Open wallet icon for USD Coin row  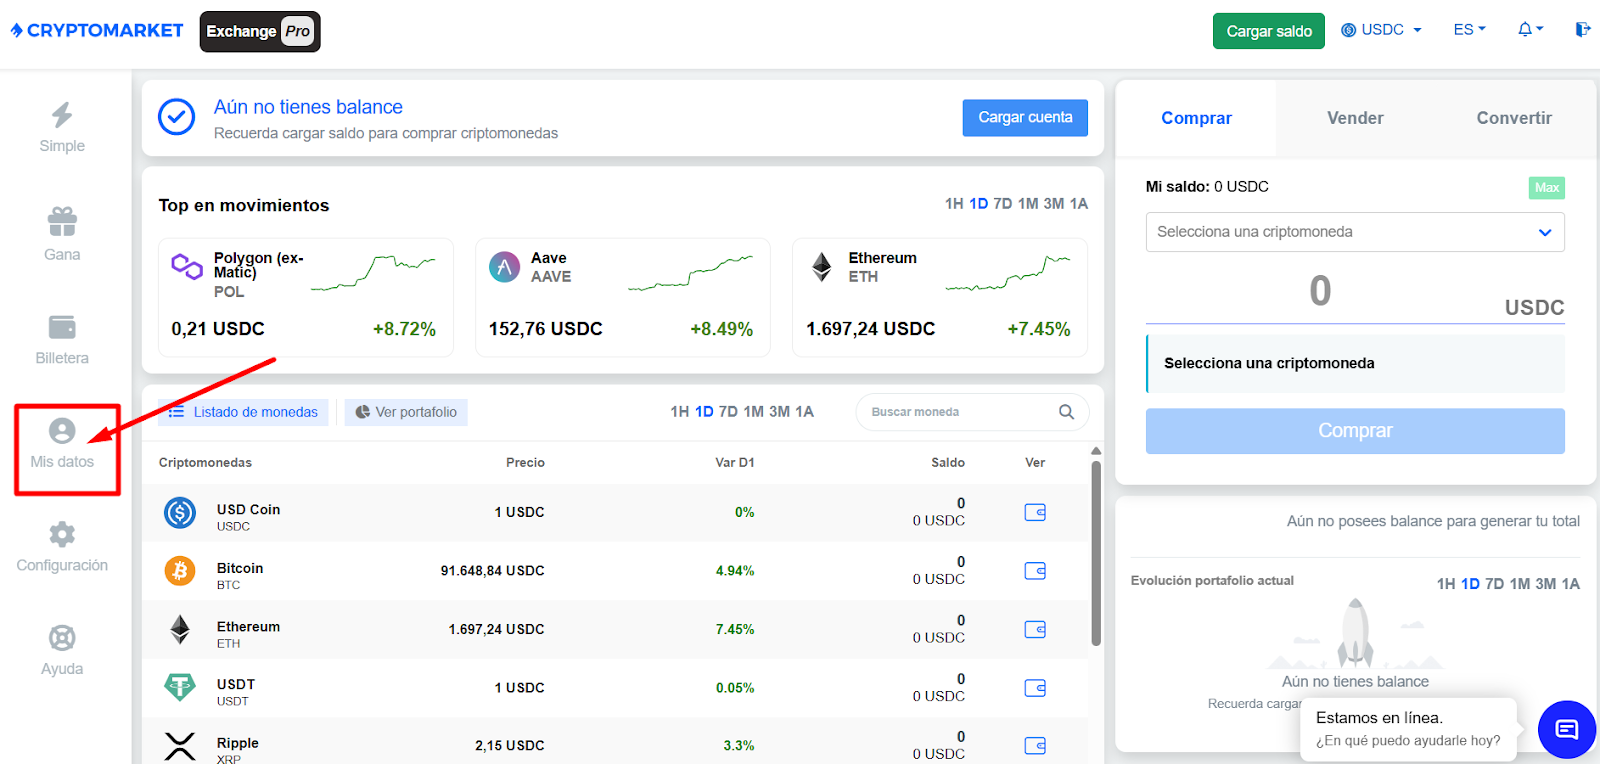[1035, 512]
